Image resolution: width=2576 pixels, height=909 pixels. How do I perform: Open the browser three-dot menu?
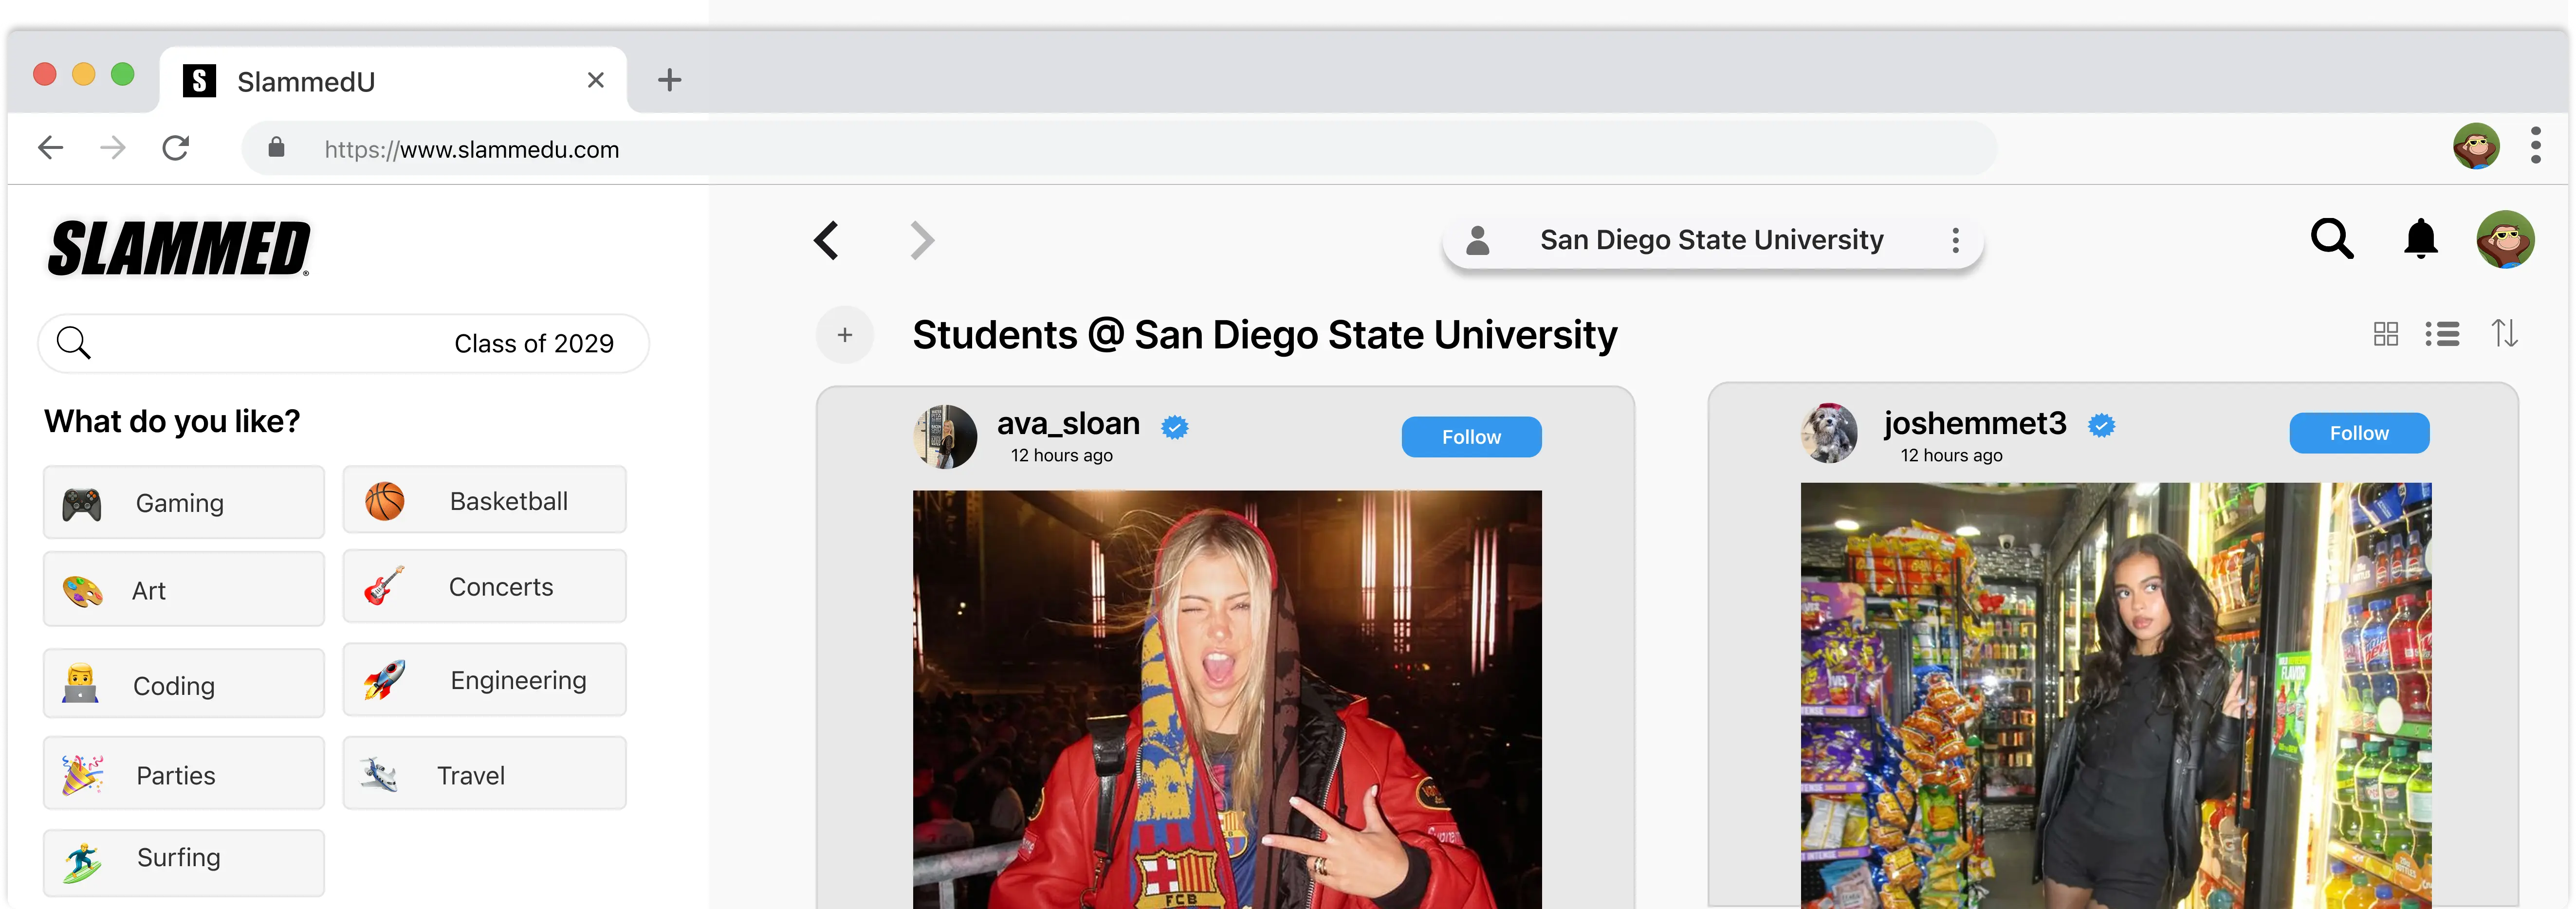(2535, 146)
